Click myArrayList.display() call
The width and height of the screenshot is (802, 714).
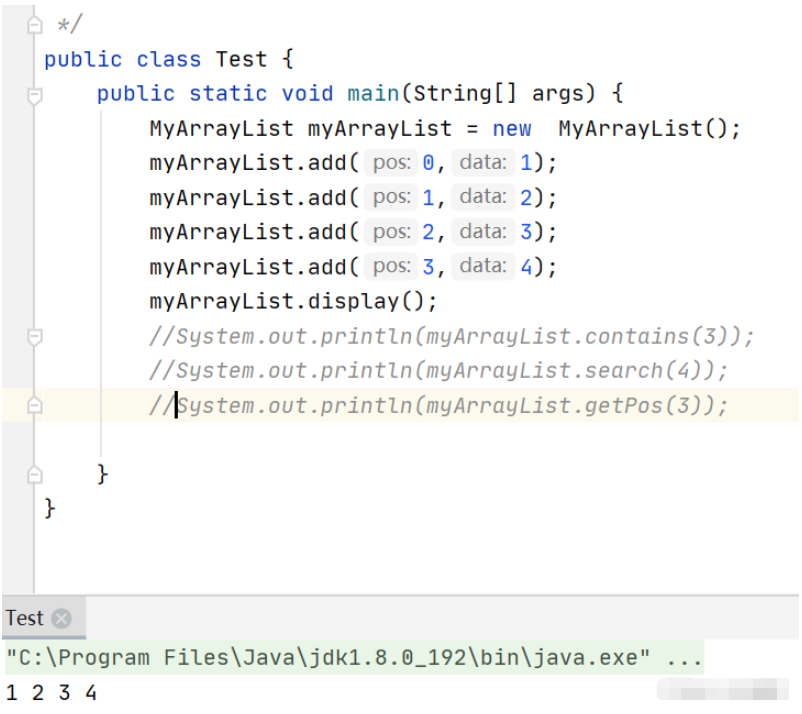tap(293, 301)
